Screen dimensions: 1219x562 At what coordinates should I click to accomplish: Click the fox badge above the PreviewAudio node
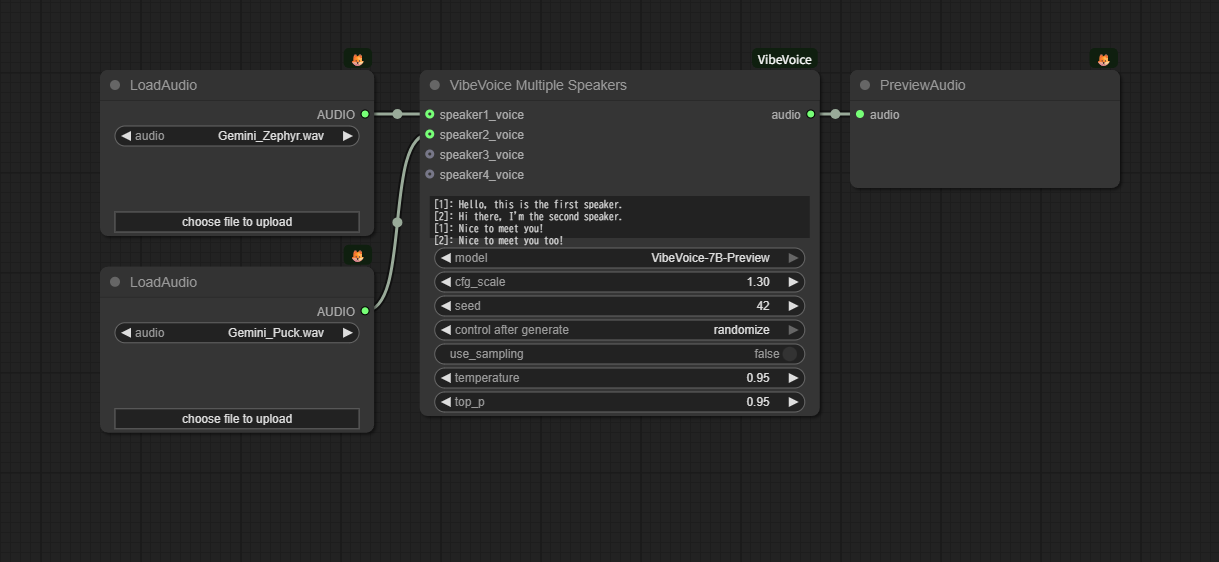[1104, 59]
